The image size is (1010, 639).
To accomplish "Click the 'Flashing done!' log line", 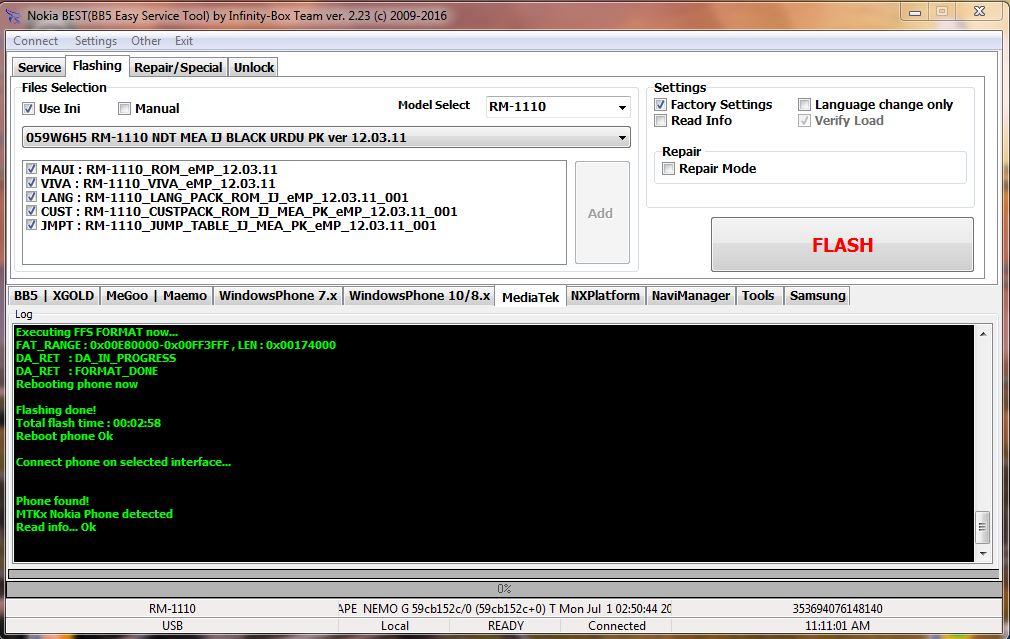I will (56, 410).
